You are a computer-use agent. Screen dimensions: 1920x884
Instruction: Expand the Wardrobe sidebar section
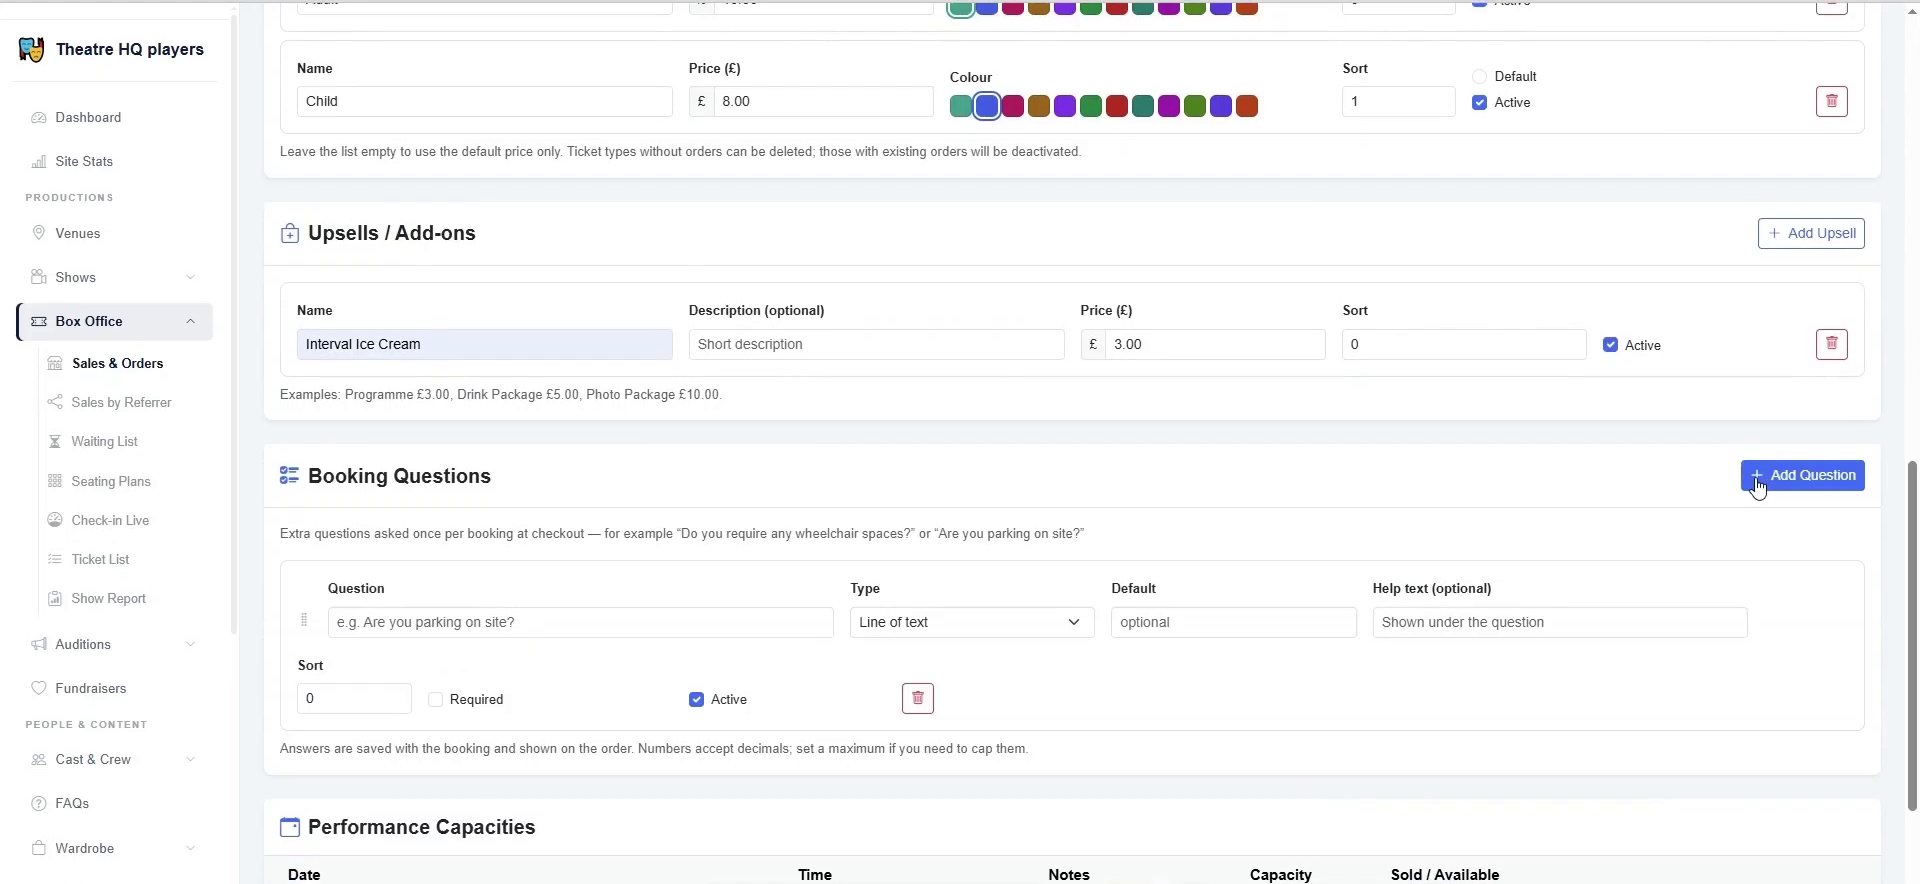tap(114, 848)
